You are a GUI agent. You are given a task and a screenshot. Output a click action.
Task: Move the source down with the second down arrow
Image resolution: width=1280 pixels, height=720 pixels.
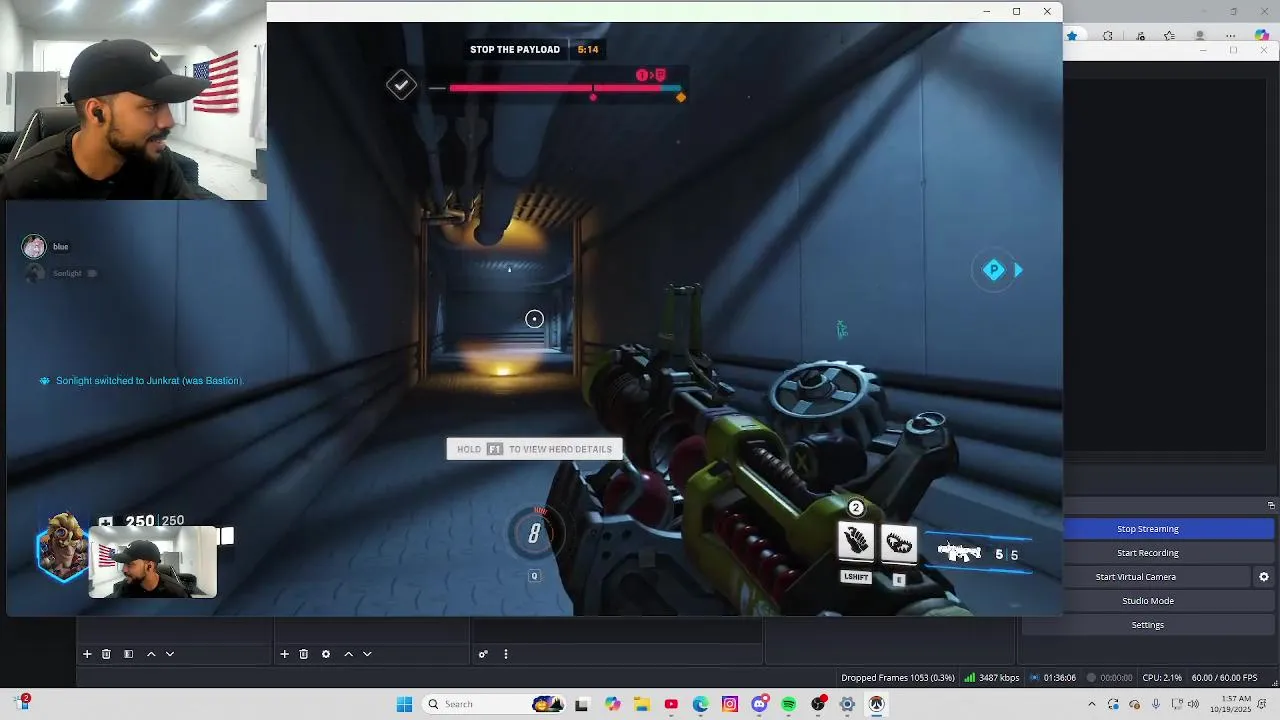(x=367, y=654)
